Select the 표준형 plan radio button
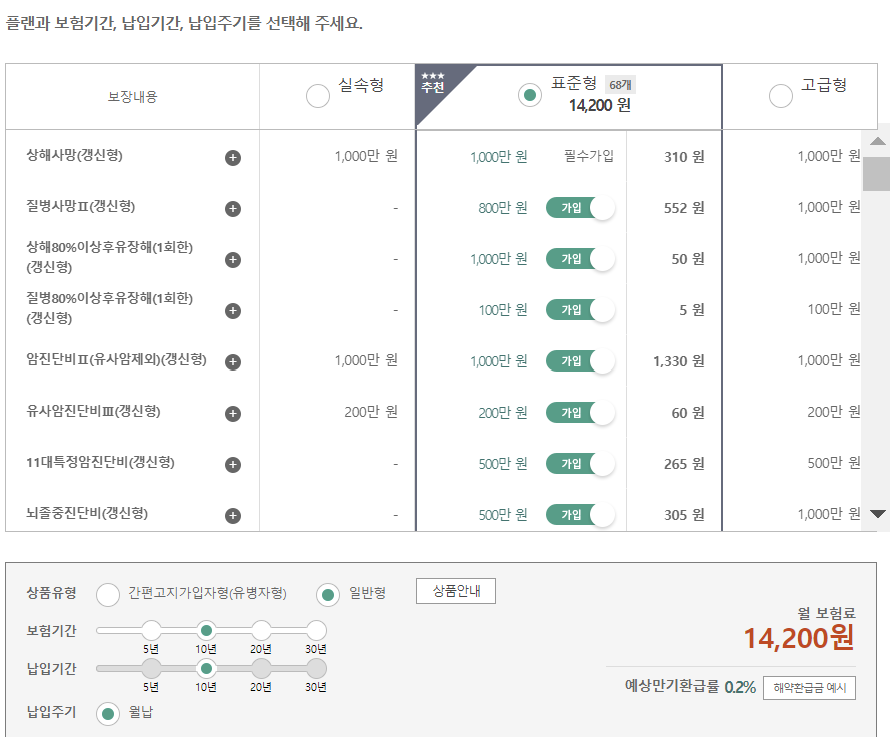Image resolution: width=890 pixels, height=738 pixels. coord(530,95)
